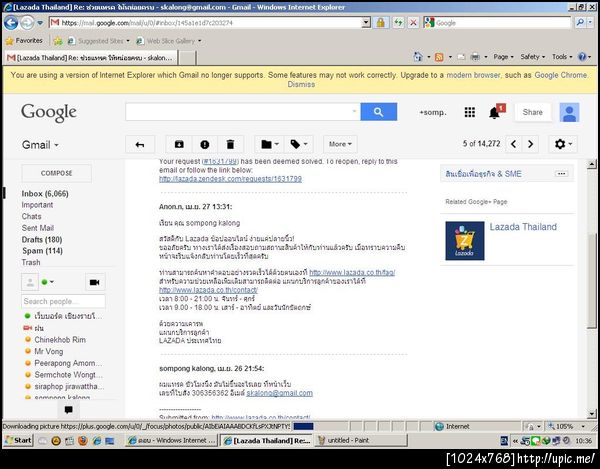
Task: Click the COMPOSE button
Action: point(57,173)
